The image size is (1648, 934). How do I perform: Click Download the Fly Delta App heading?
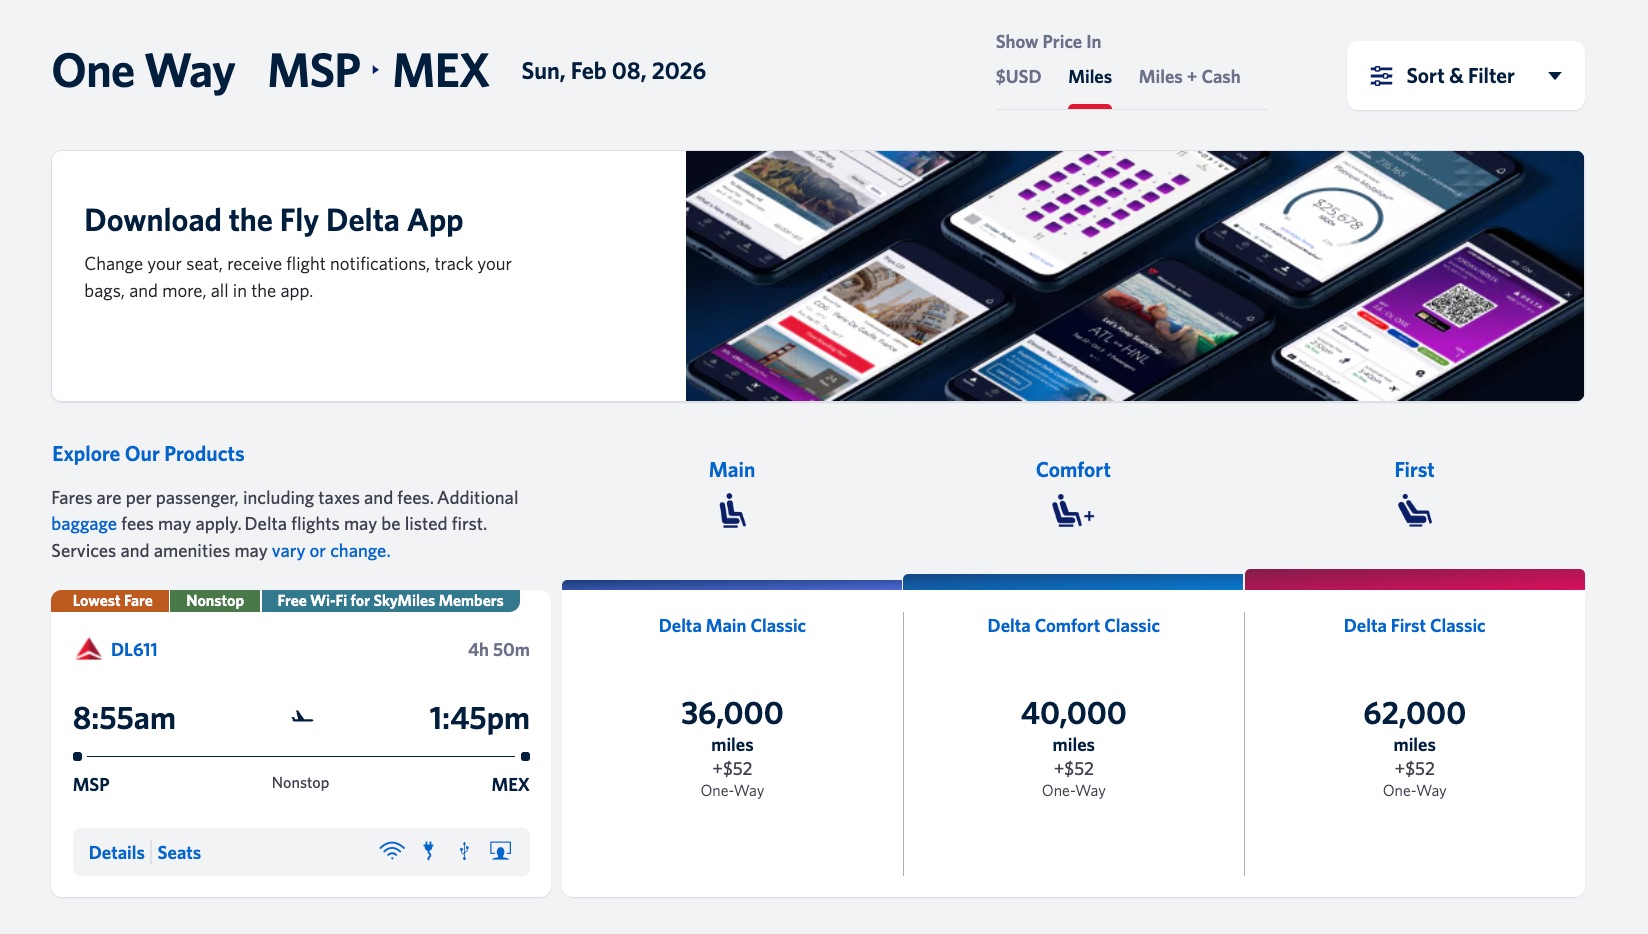click(x=274, y=220)
